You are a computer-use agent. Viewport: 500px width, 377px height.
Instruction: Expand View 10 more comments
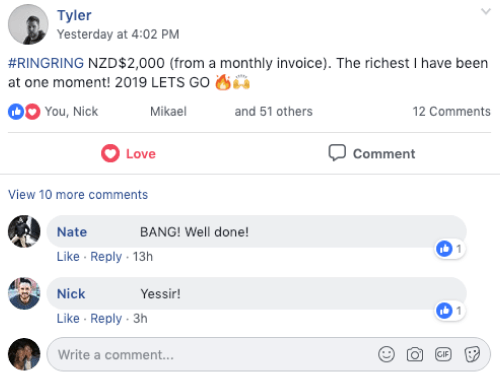click(78, 195)
